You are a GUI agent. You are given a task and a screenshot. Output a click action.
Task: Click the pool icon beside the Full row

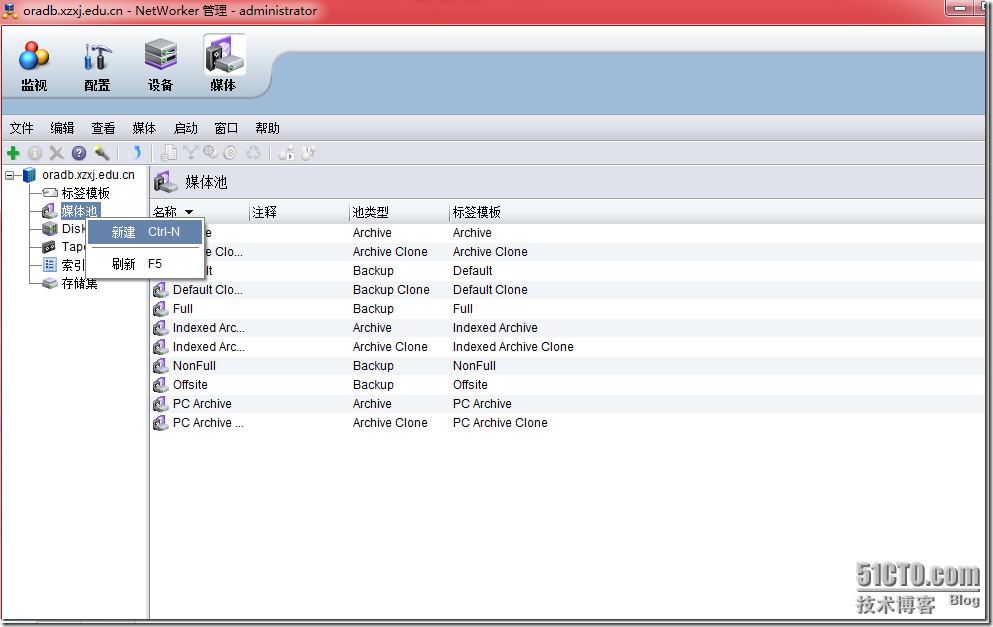(161, 309)
